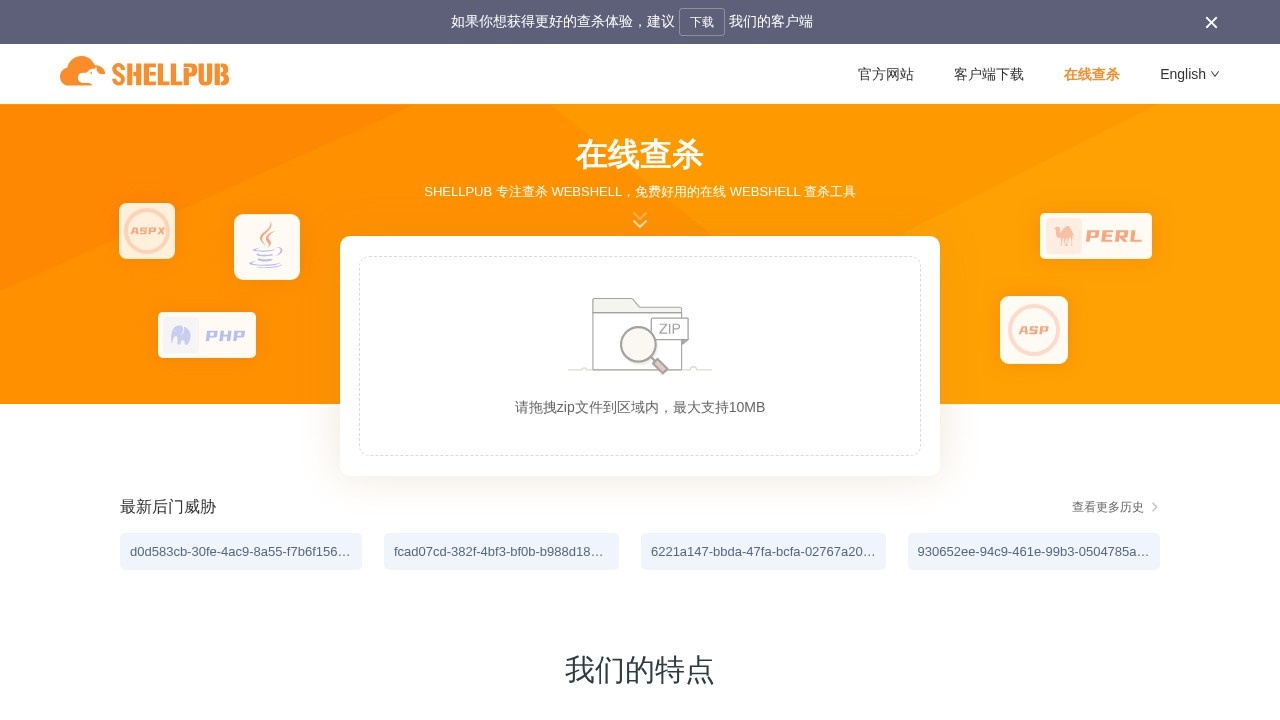Click threat hash starting with d0d583cb

241,551
